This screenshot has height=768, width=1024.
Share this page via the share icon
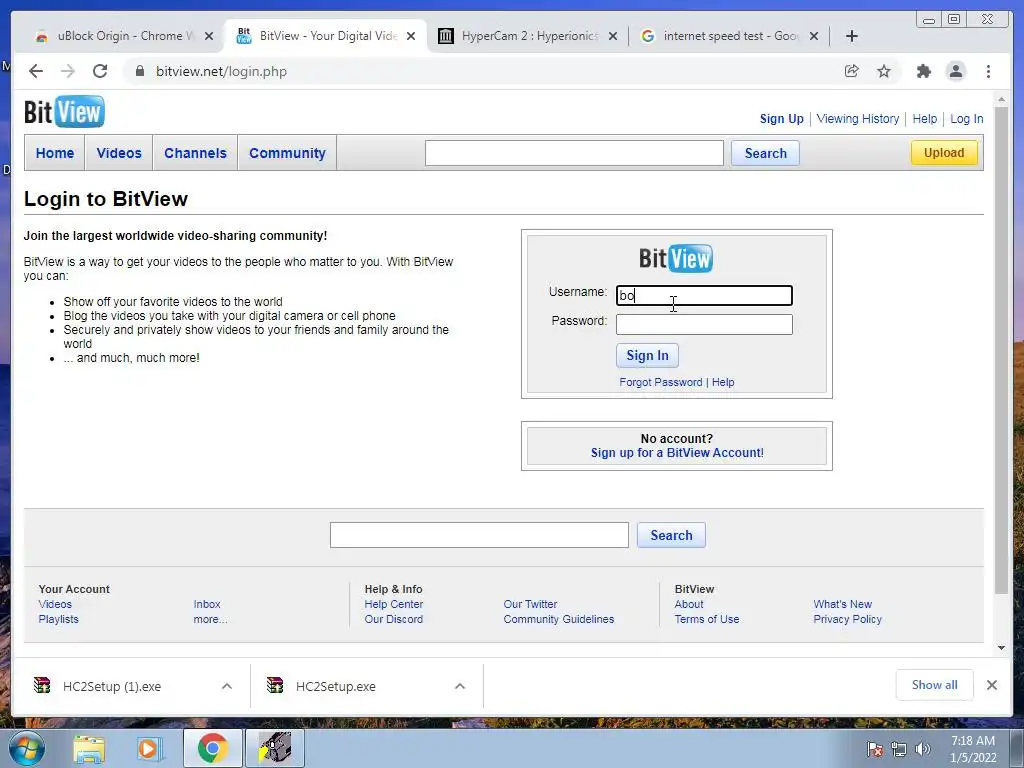[852, 71]
